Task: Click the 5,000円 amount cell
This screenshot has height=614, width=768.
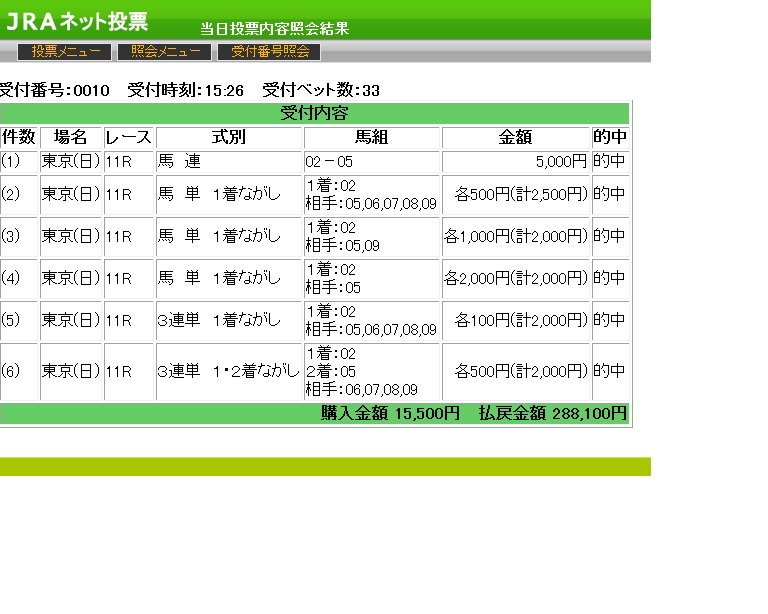Action: [x=515, y=162]
